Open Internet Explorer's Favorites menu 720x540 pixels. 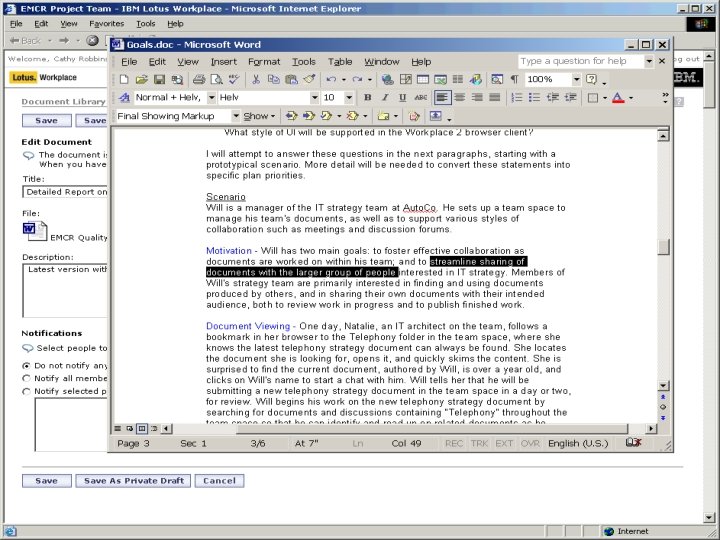107,23
